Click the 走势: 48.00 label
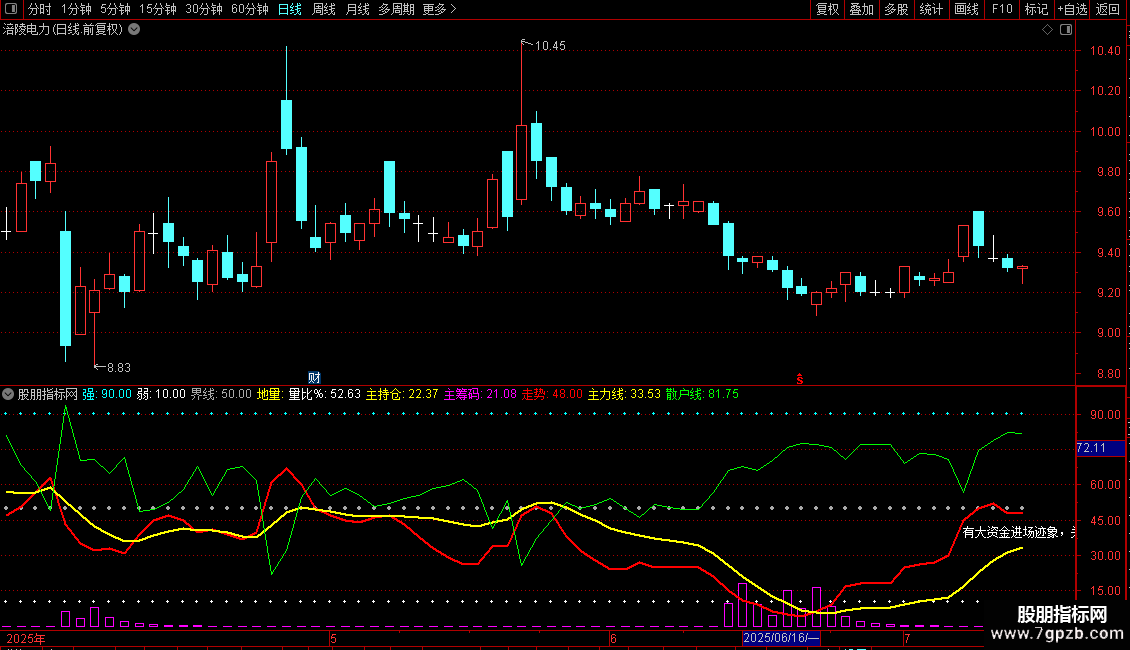 pos(552,394)
